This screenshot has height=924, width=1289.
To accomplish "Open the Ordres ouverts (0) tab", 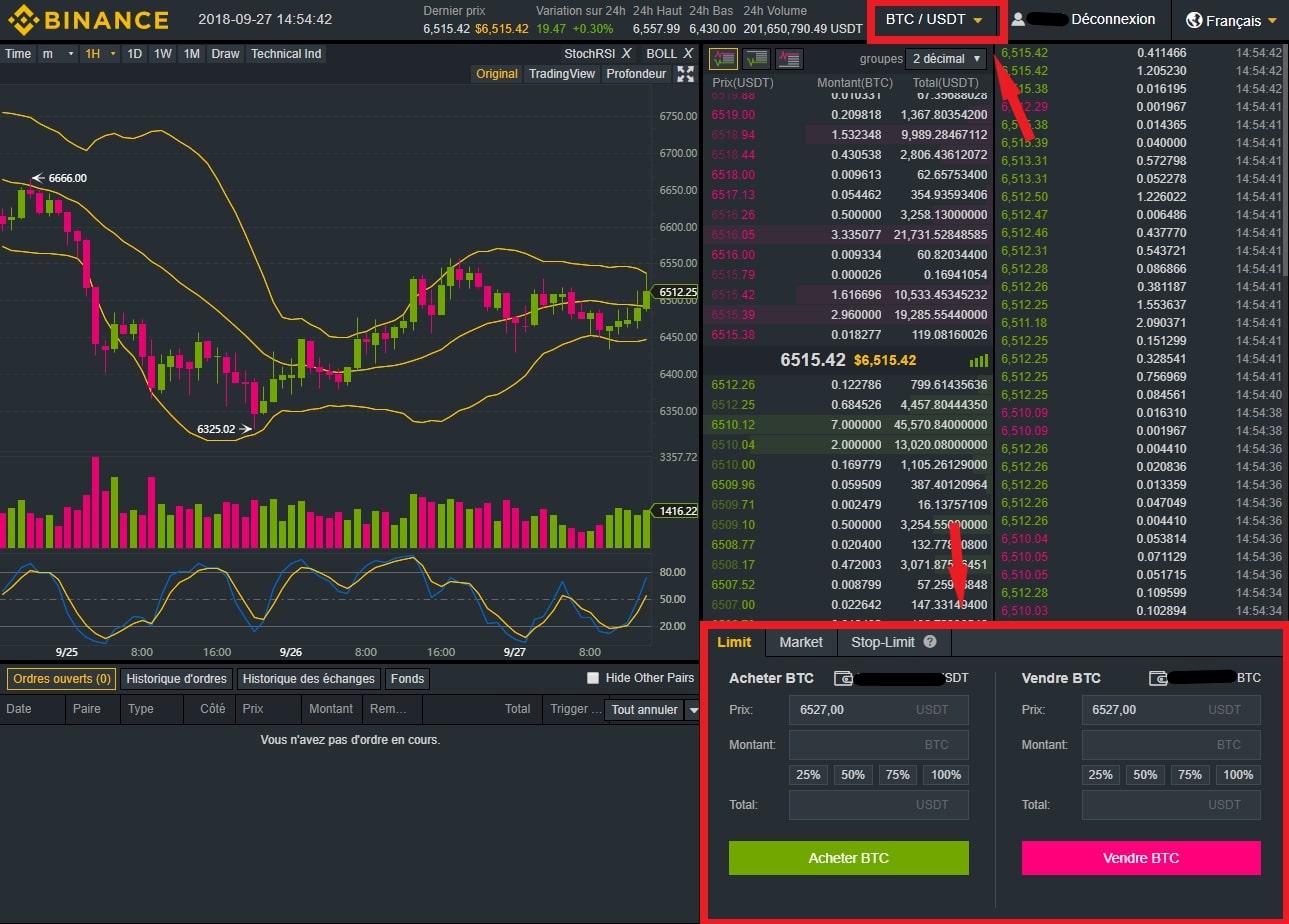I will coord(60,678).
